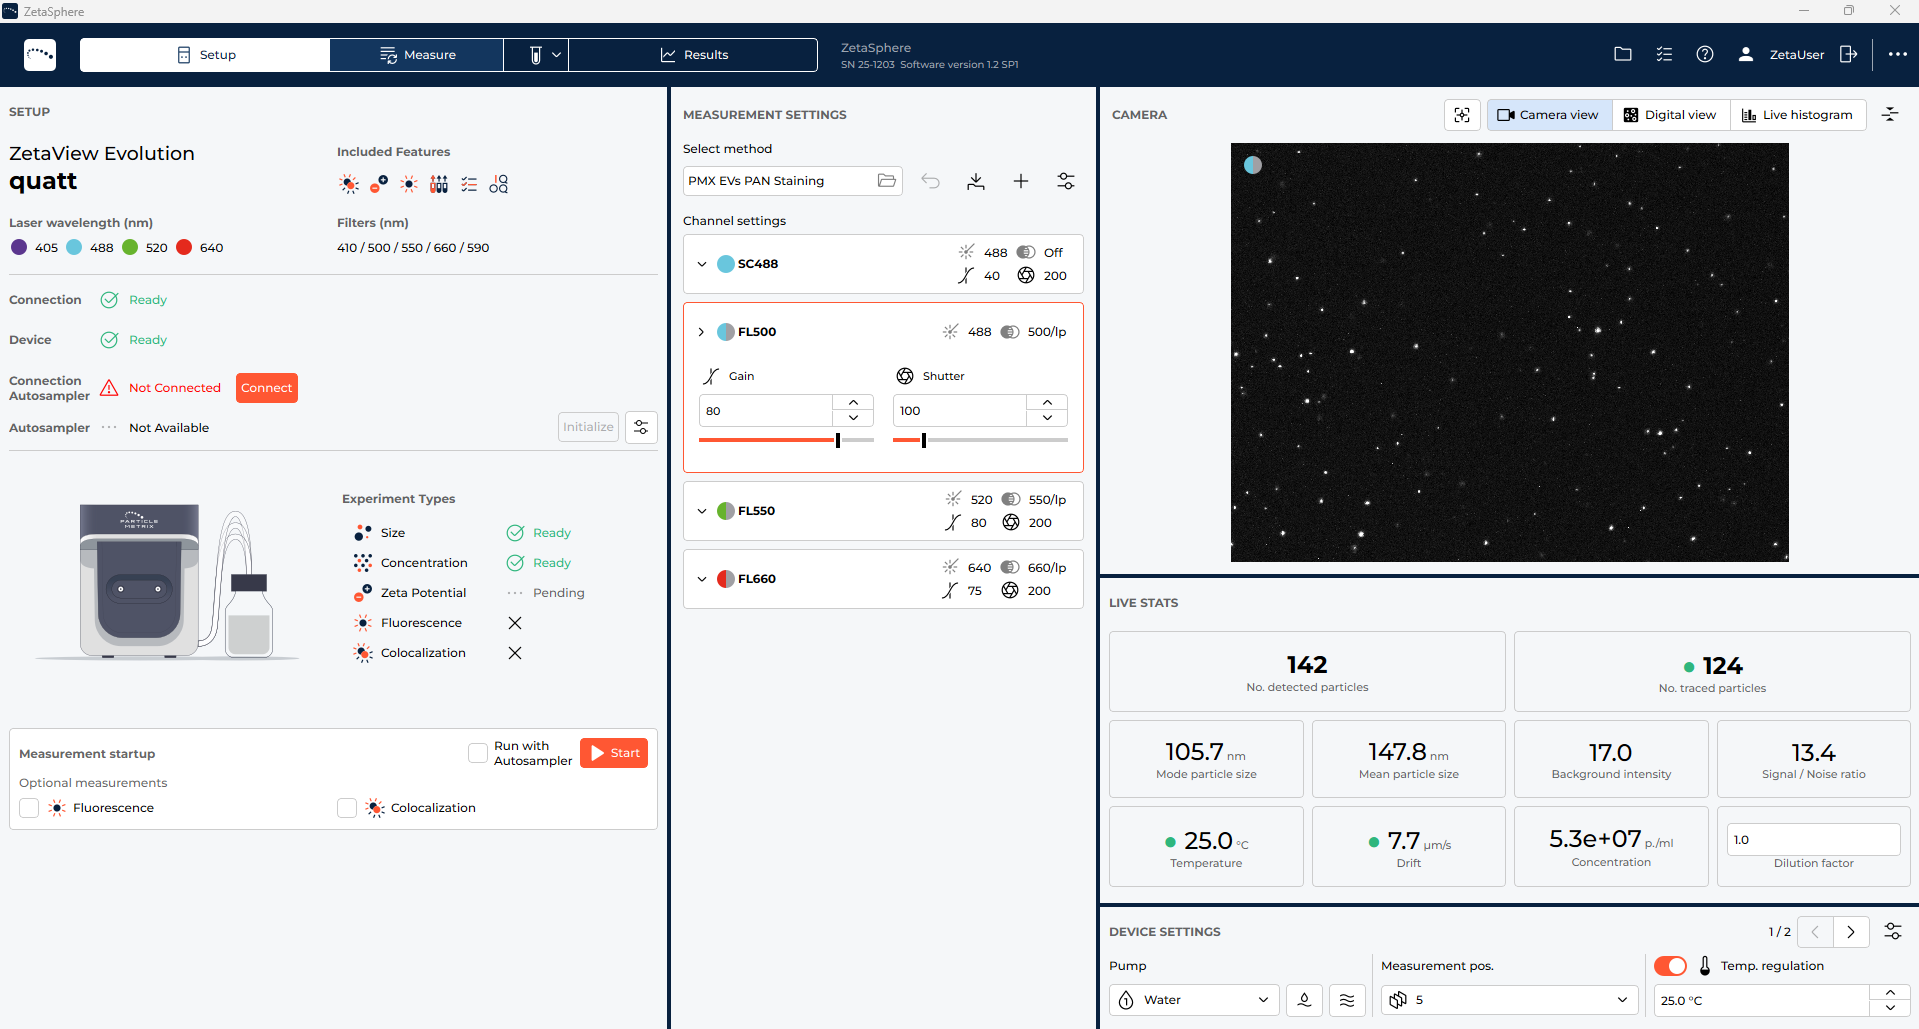Click the FL500 Gain slider handle
Viewport: 1919px width, 1029px height.
click(838, 440)
